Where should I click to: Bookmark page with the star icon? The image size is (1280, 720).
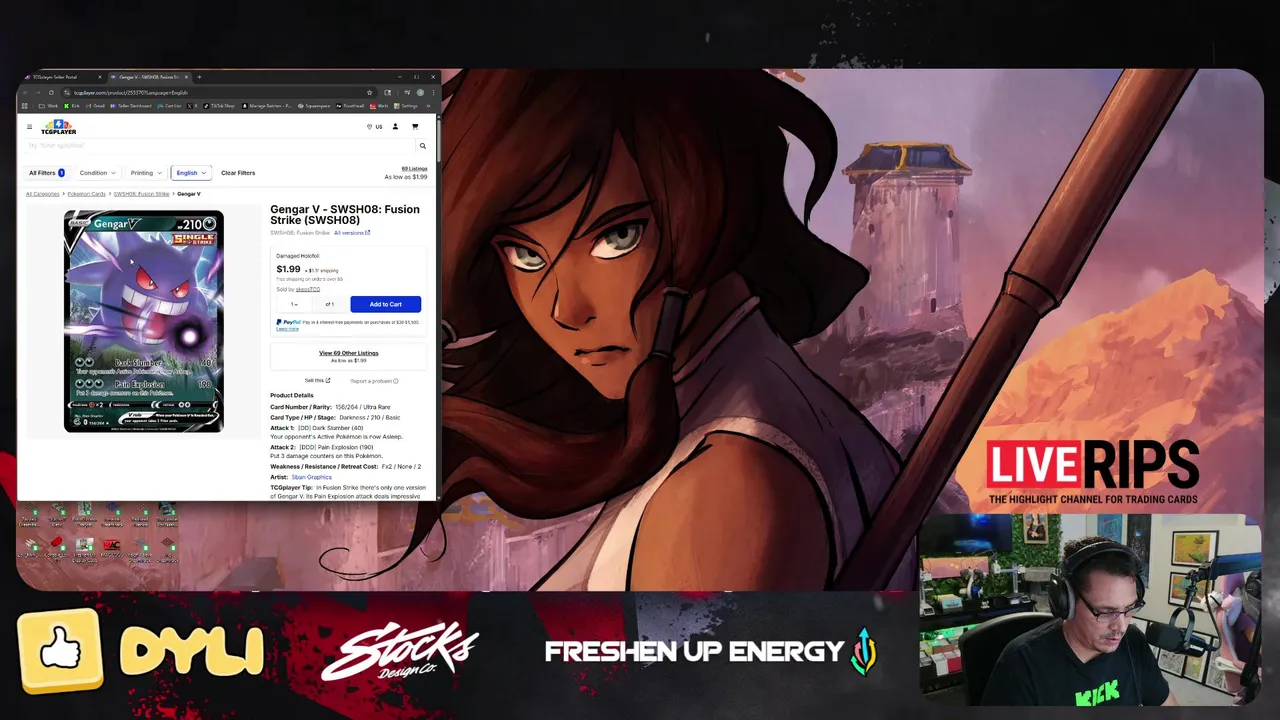pos(369,93)
